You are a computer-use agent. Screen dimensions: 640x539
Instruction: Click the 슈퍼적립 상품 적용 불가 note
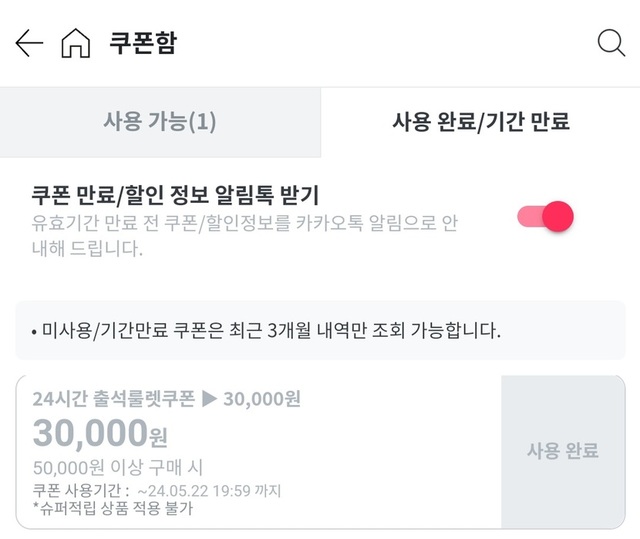(112, 509)
